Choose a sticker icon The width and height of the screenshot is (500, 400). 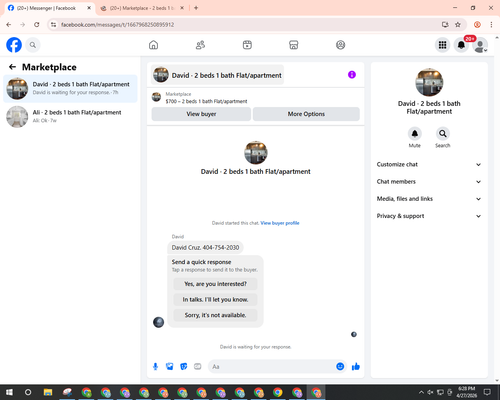(x=184, y=367)
